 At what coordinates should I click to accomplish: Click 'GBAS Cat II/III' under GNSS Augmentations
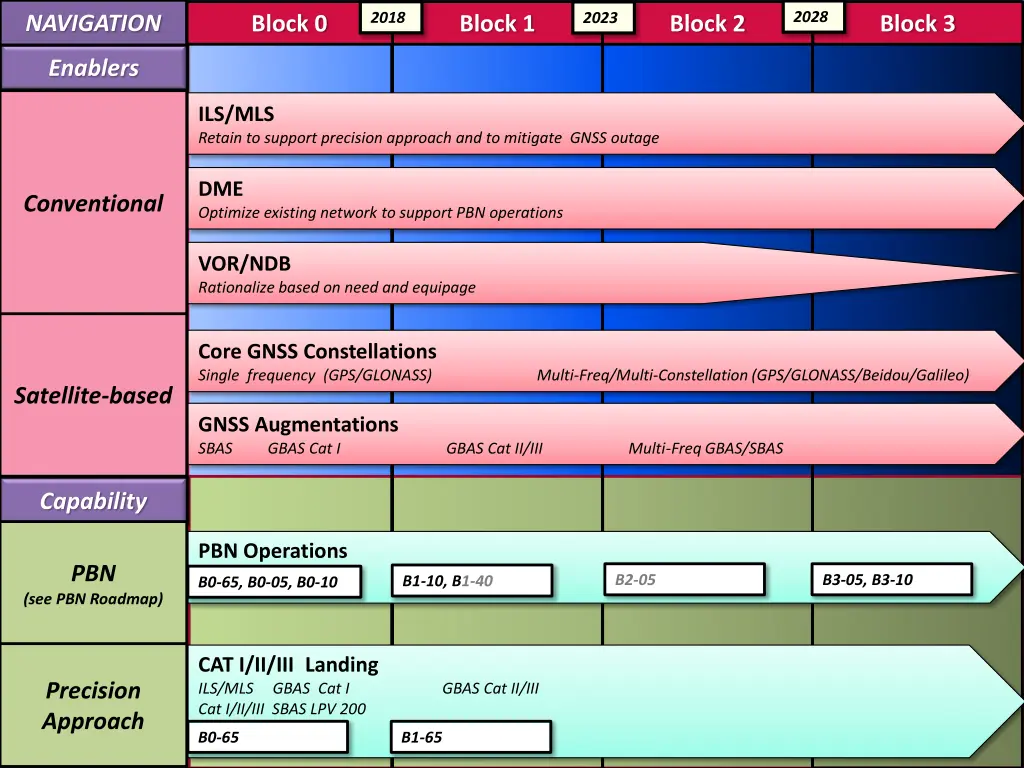coord(494,448)
